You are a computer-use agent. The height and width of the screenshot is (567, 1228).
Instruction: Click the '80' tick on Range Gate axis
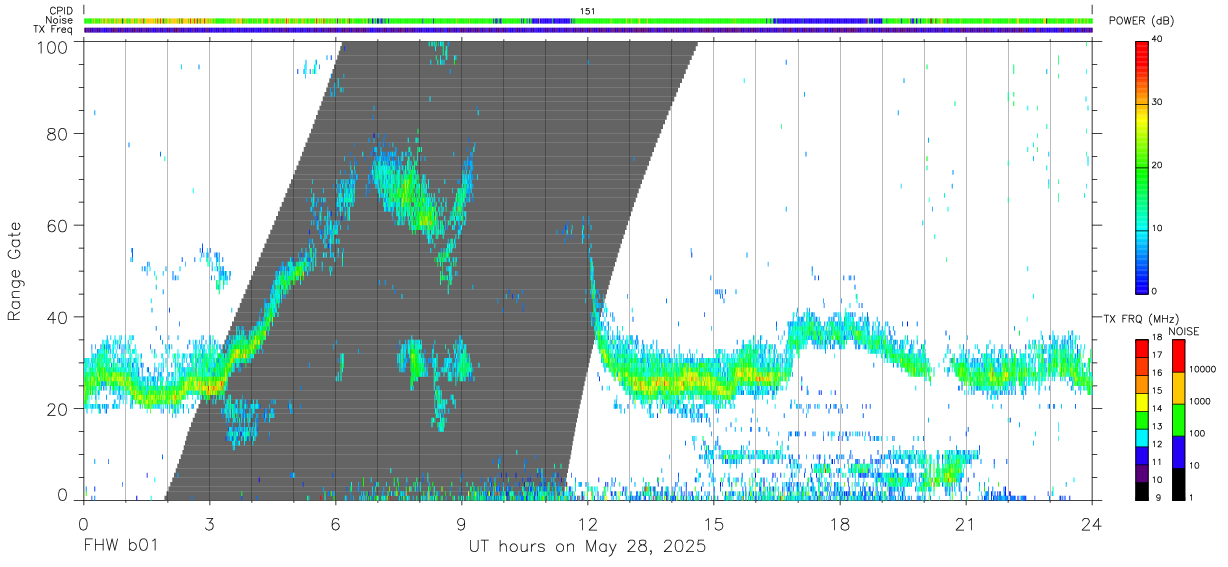(x=59, y=134)
